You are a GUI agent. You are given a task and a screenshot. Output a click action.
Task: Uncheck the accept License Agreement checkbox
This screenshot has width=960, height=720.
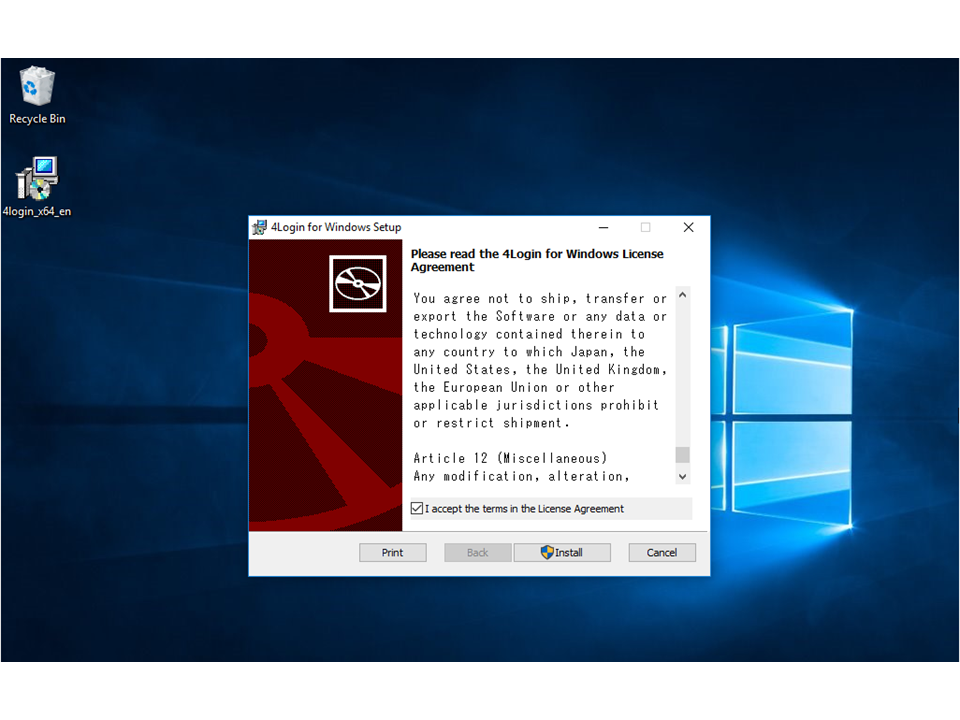point(417,508)
